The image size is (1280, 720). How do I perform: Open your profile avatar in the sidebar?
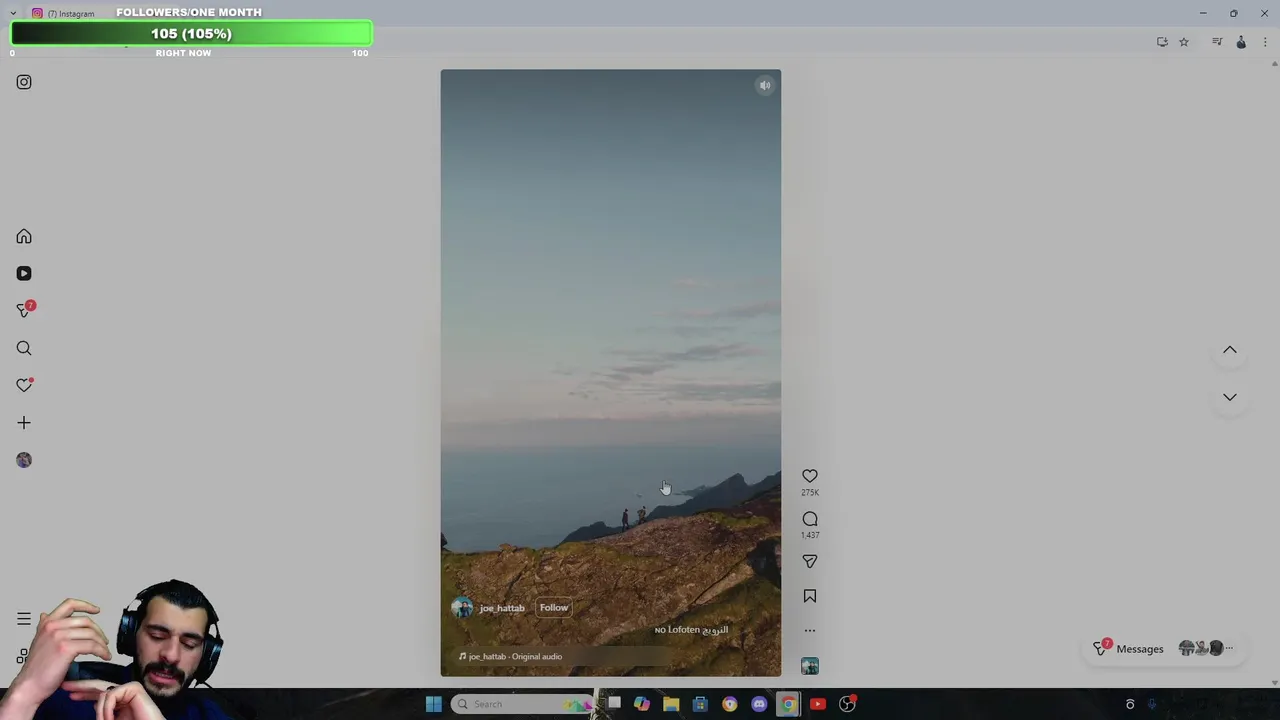coord(24,460)
